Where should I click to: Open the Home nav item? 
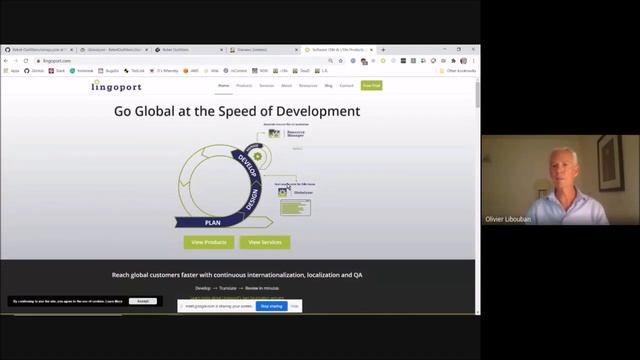click(x=223, y=86)
